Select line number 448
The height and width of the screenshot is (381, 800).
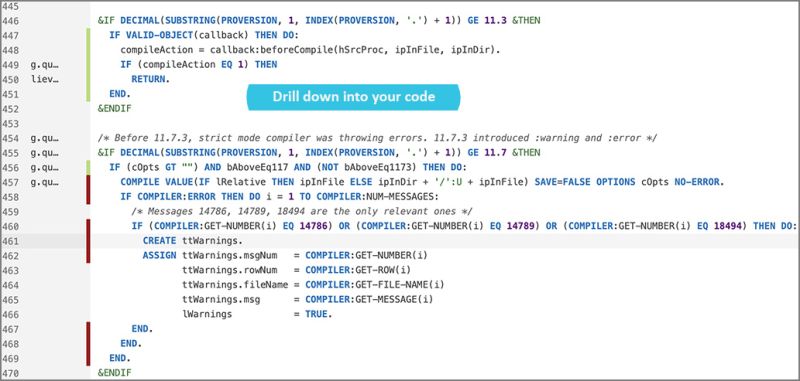(11, 50)
